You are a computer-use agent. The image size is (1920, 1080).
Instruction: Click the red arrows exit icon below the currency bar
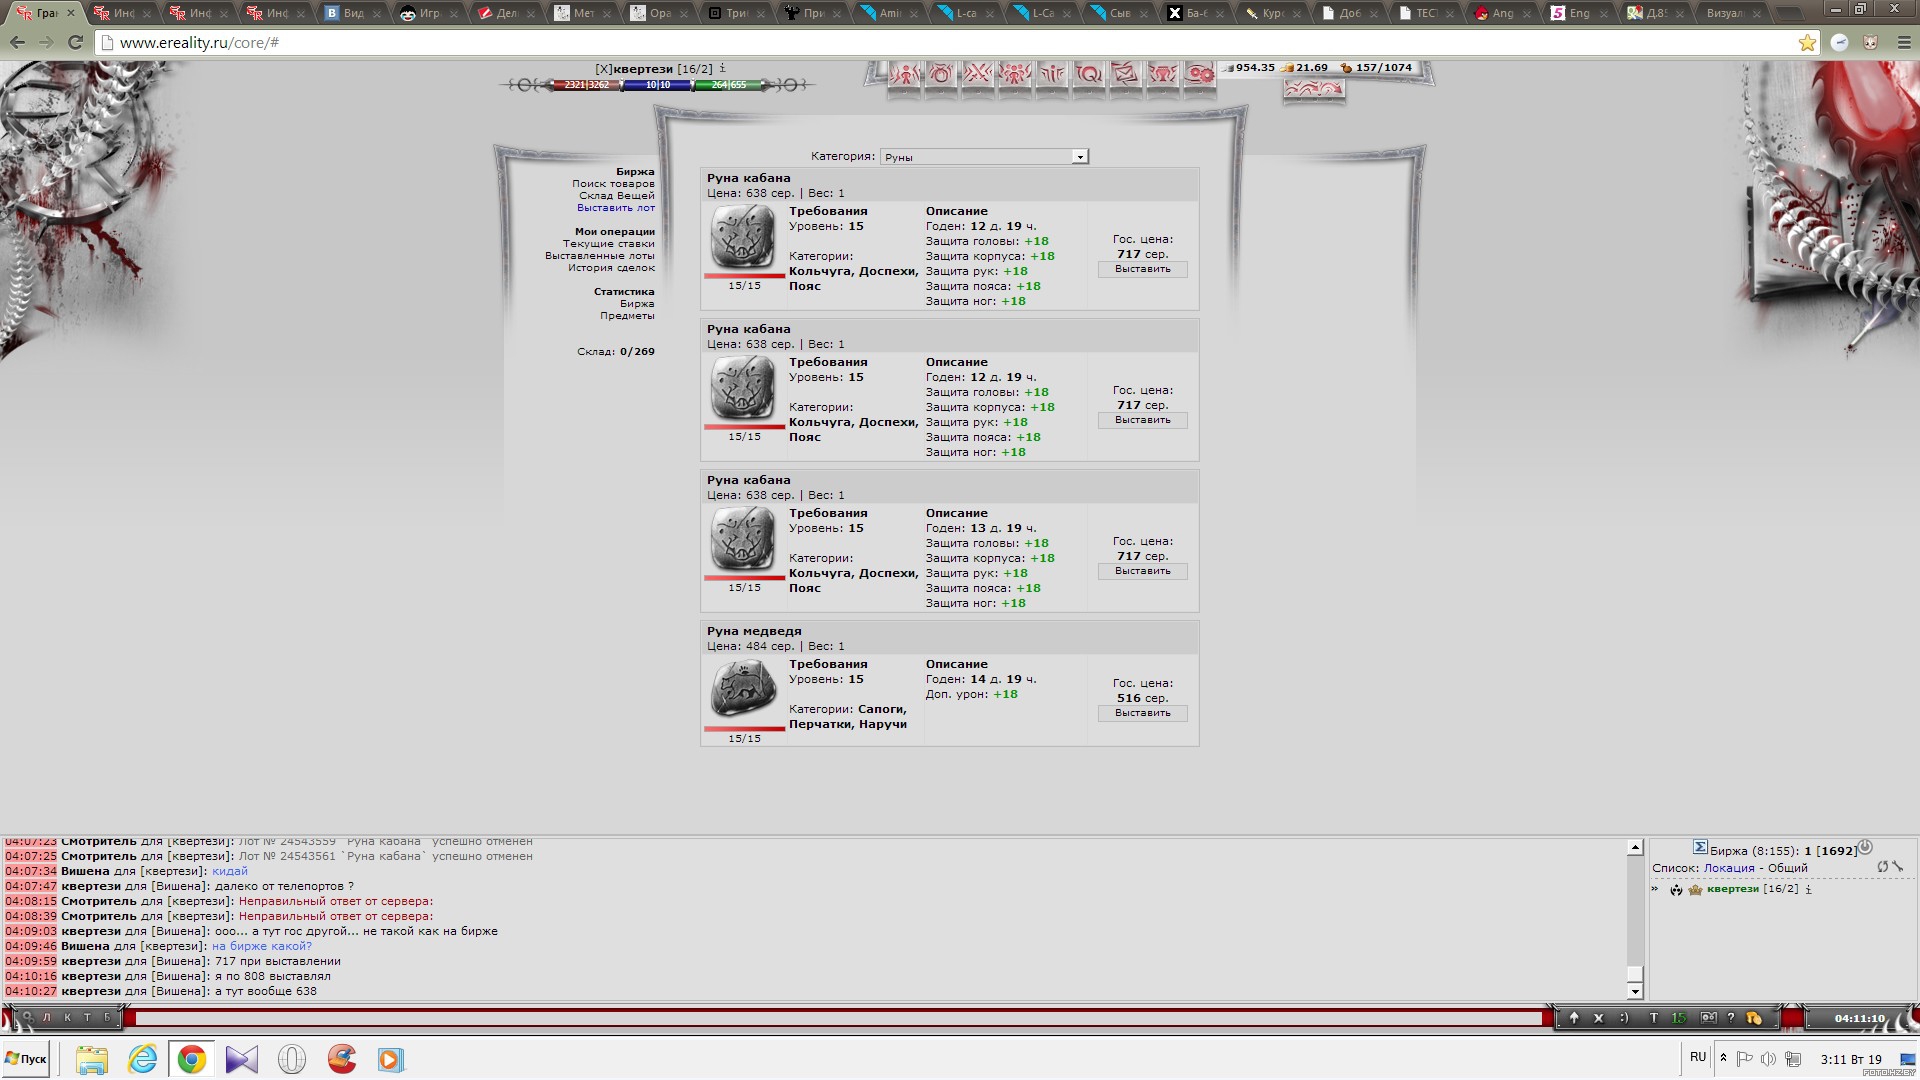coord(1314,89)
